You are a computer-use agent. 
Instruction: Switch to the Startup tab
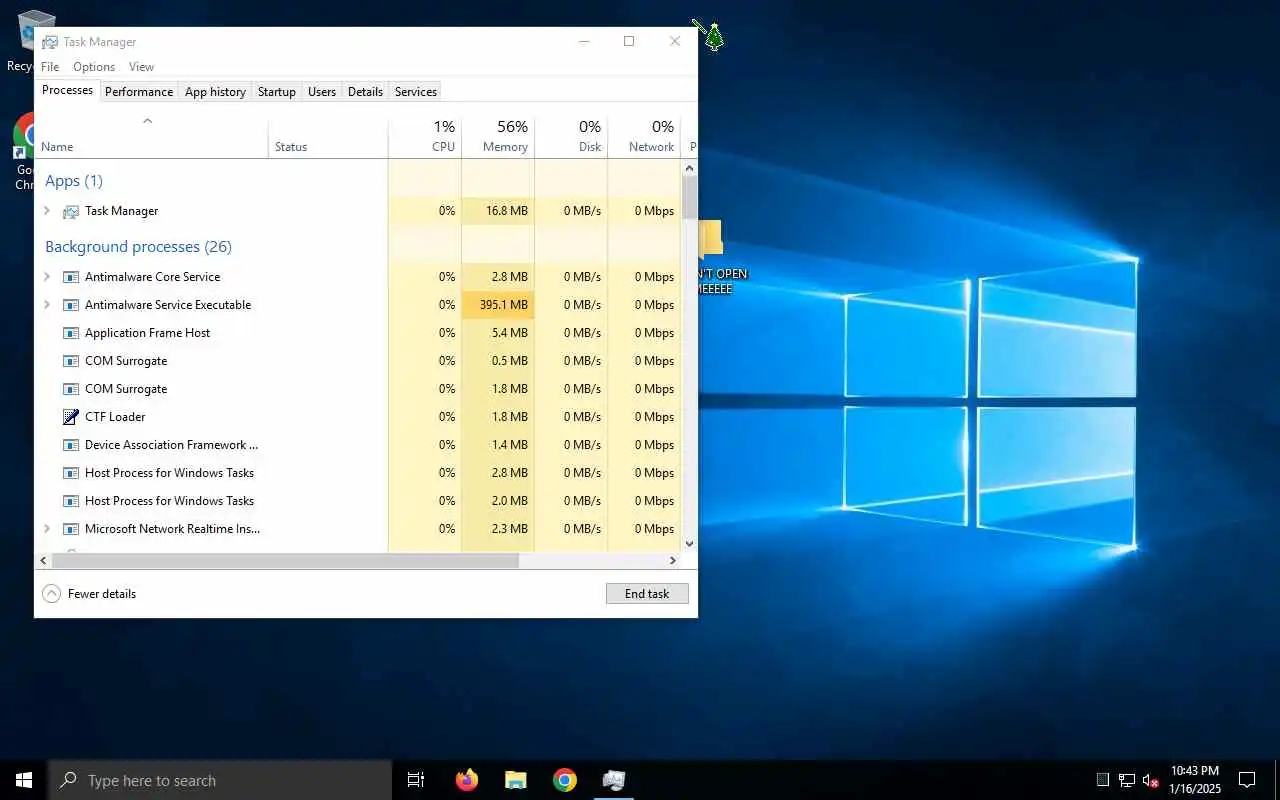[277, 92]
